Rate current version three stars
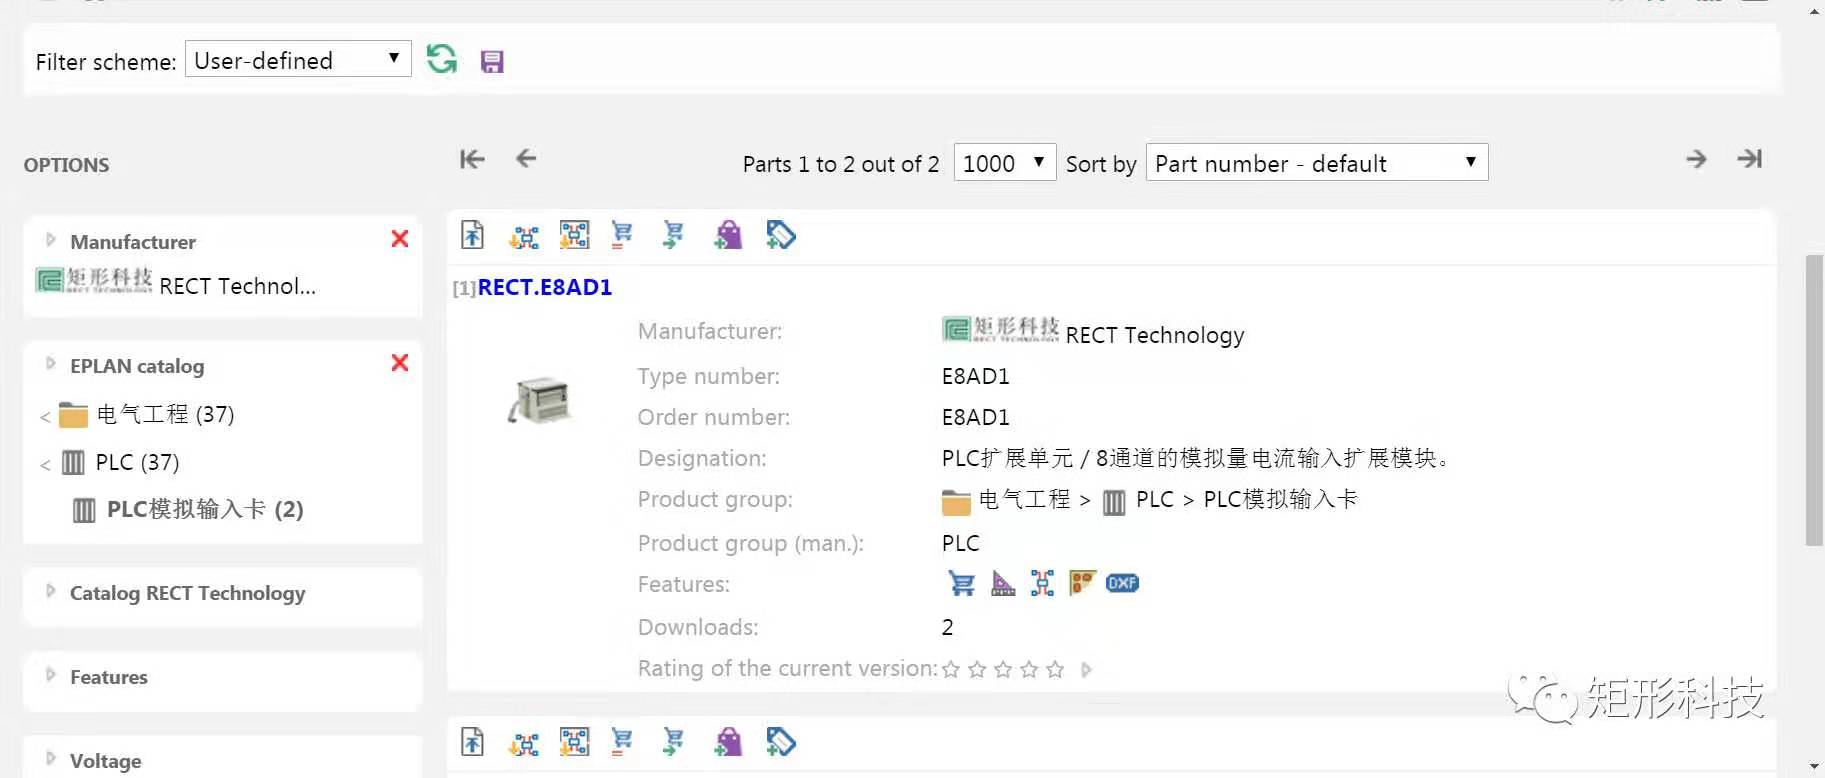Screen dimensions: 1825x778 (x=1003, y=669)
